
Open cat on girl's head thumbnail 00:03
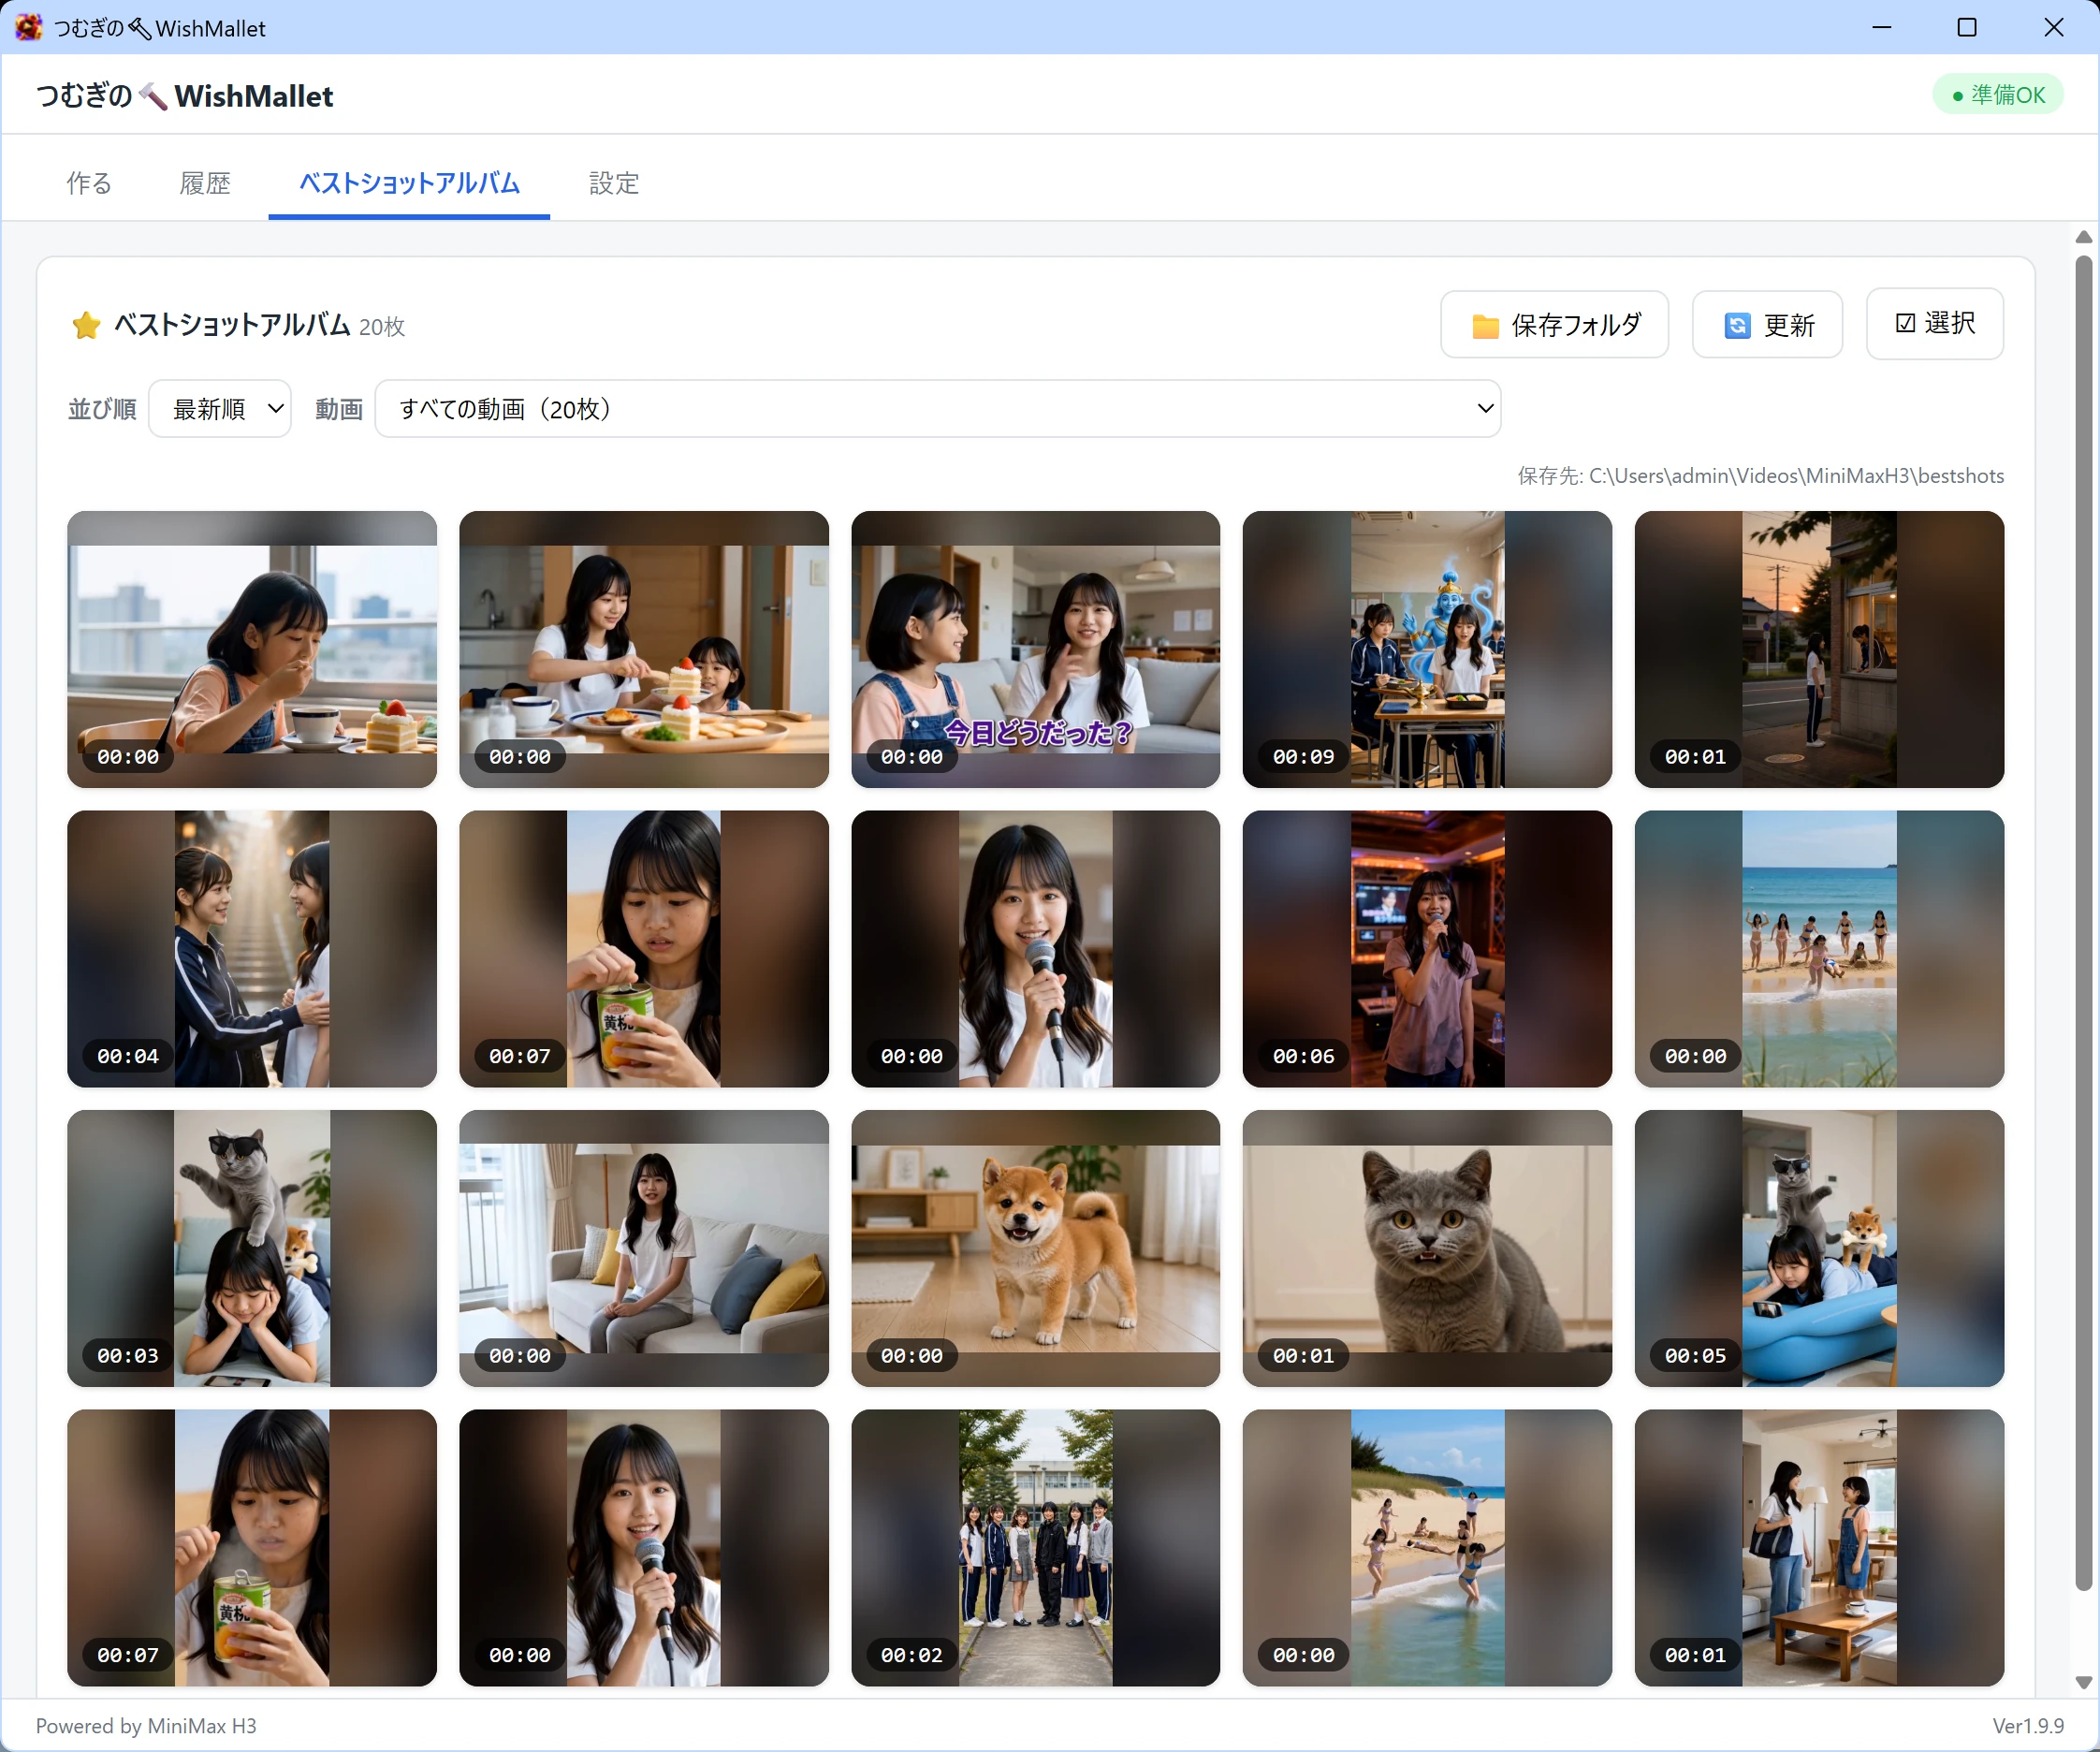pos(252,1248)
